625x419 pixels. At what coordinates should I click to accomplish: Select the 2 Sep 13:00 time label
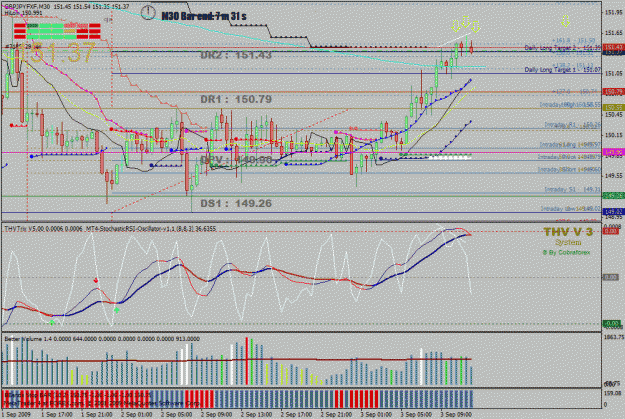click(x=256, y=415)
